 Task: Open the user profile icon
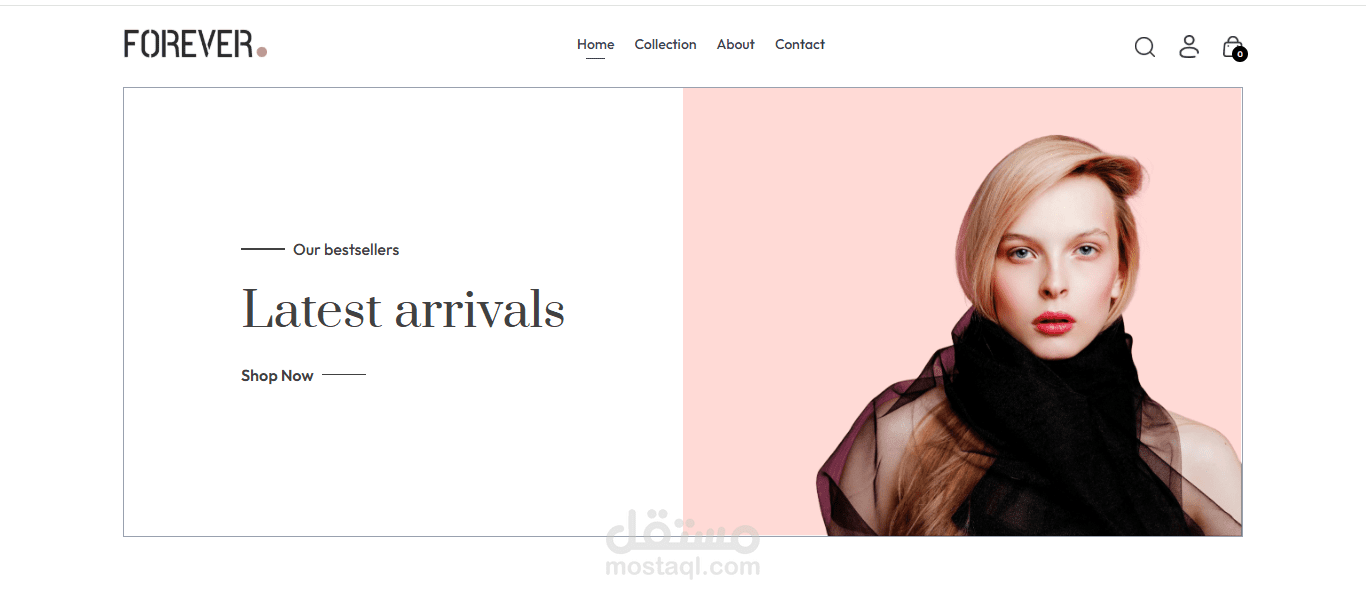[1189, 46]
